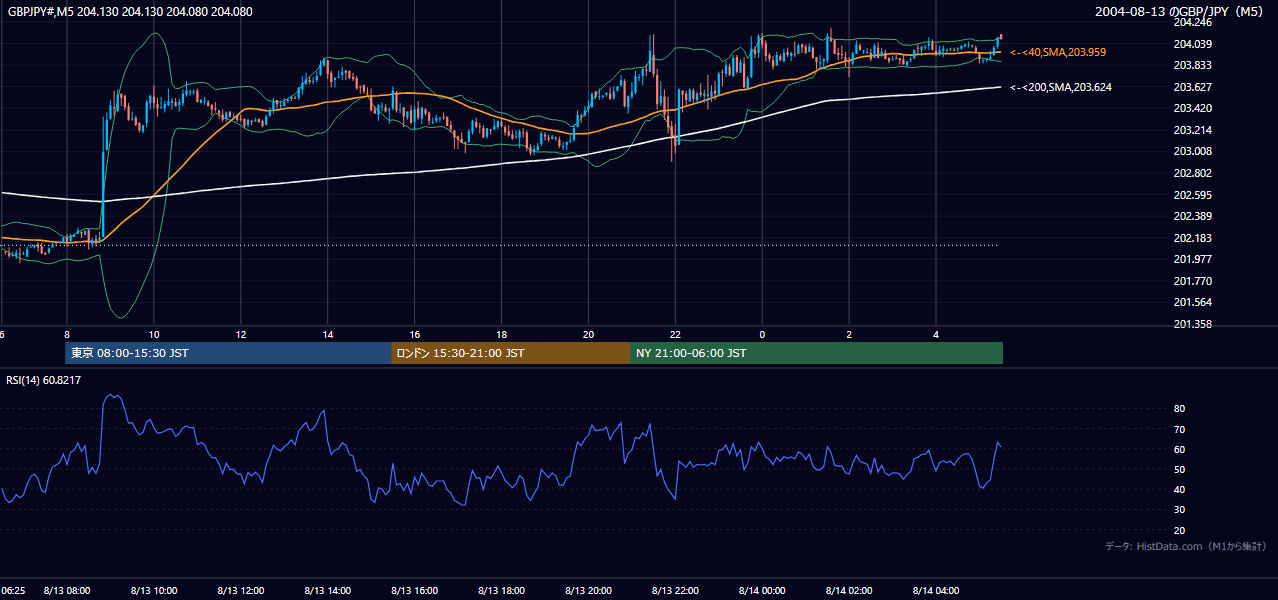Click RSI scale level 40
This screenshot has width=1278, height=600.
[1179, 489]
